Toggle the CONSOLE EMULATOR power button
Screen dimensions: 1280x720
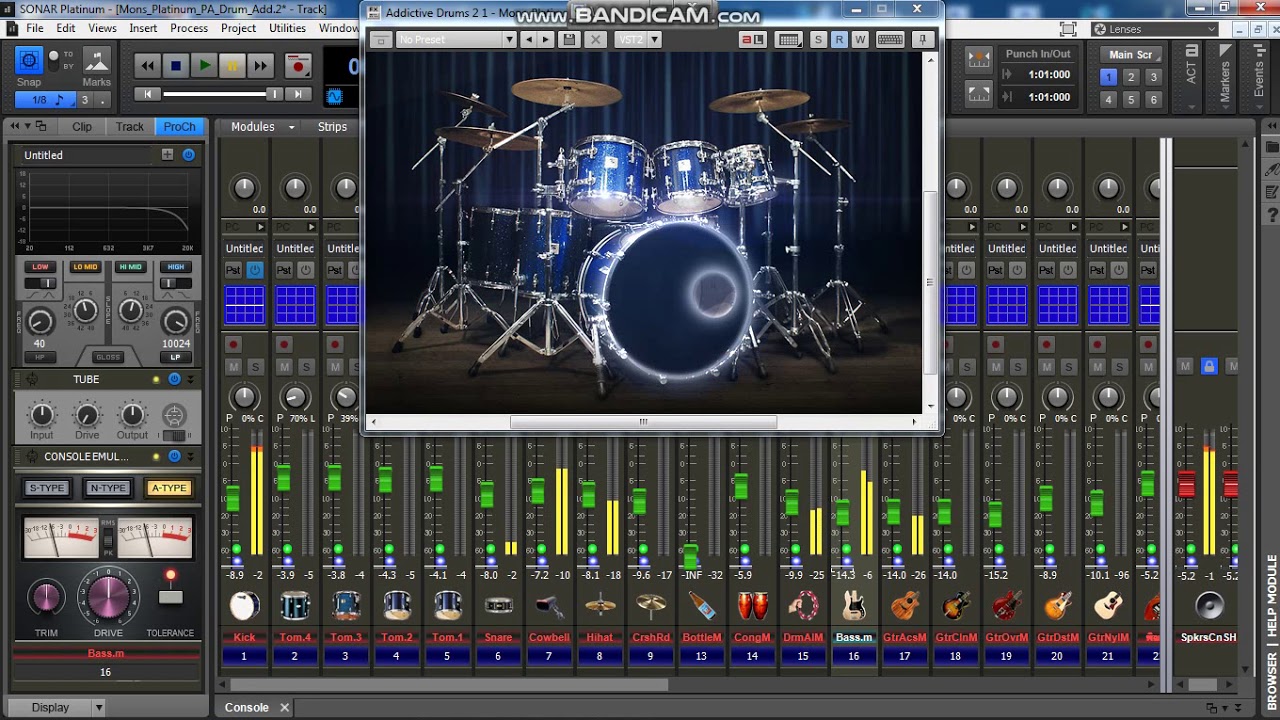[x=174, y=456]
